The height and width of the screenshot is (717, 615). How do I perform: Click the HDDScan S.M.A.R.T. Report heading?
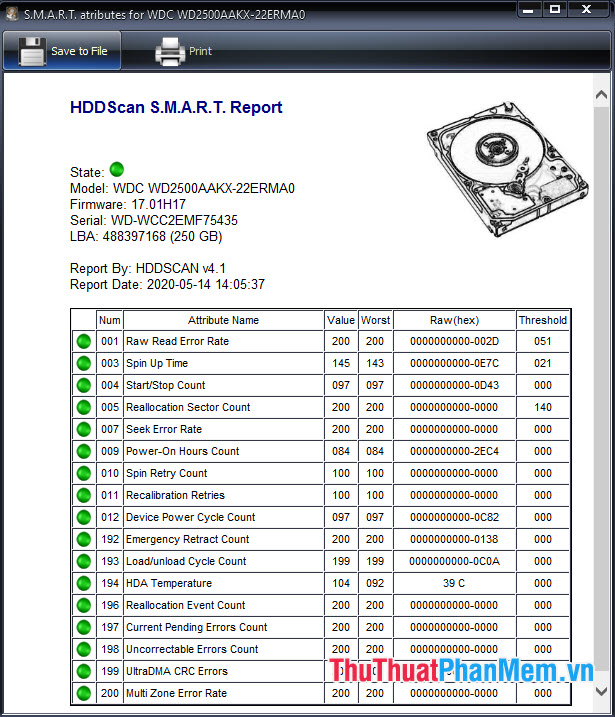point(176,107)
